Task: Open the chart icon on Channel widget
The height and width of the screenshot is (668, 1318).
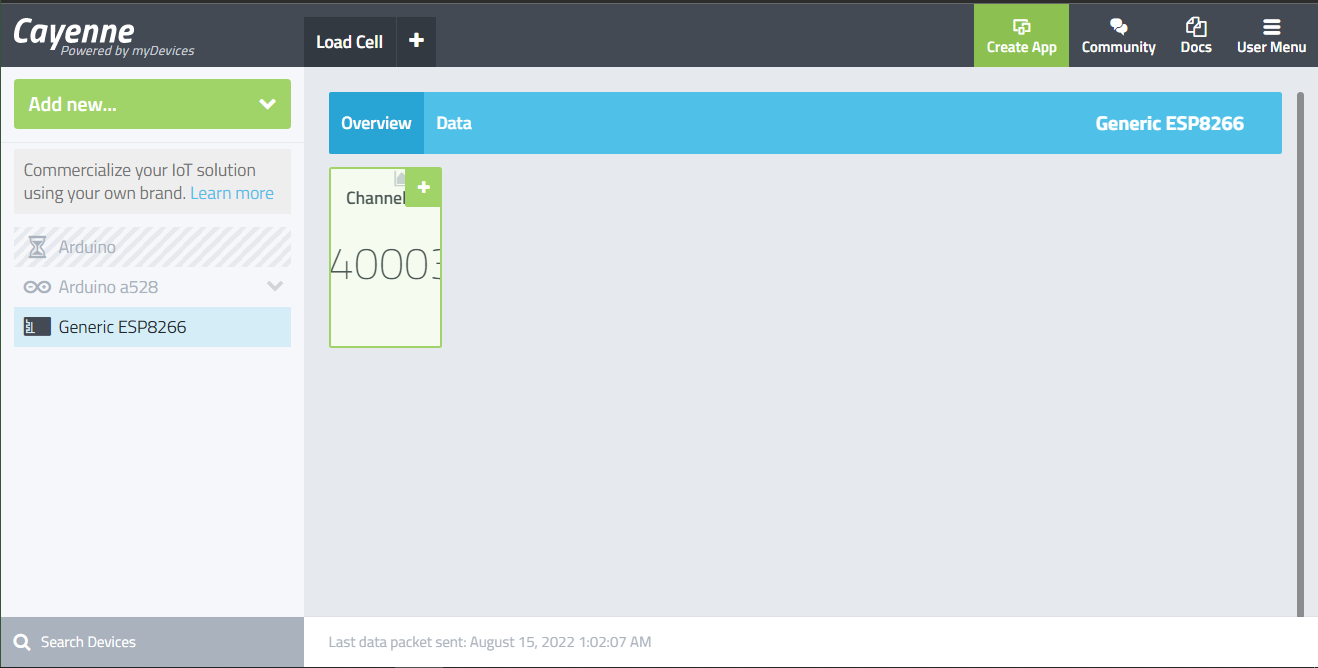Action: point(399,179)
